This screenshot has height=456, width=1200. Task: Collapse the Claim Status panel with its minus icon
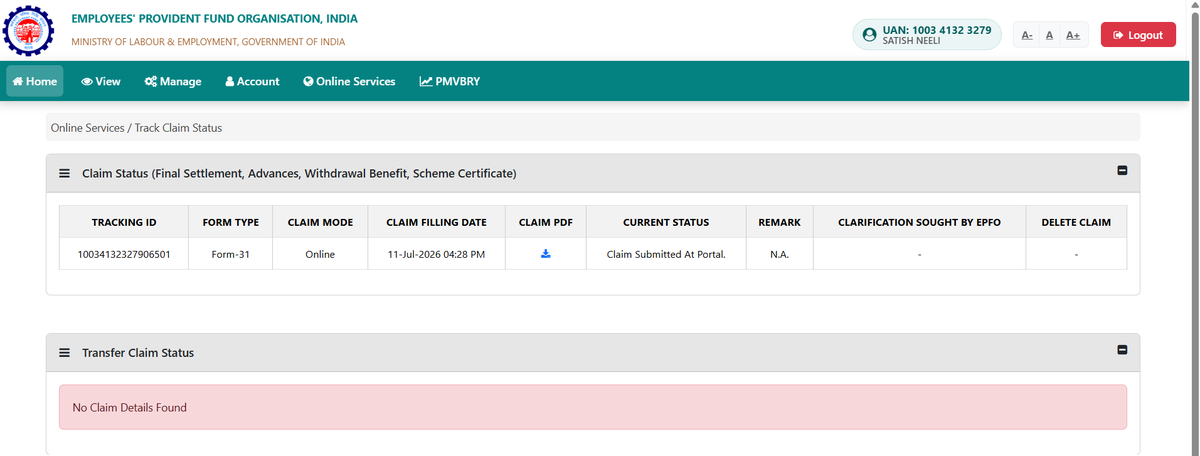(x=1122, y=171)
